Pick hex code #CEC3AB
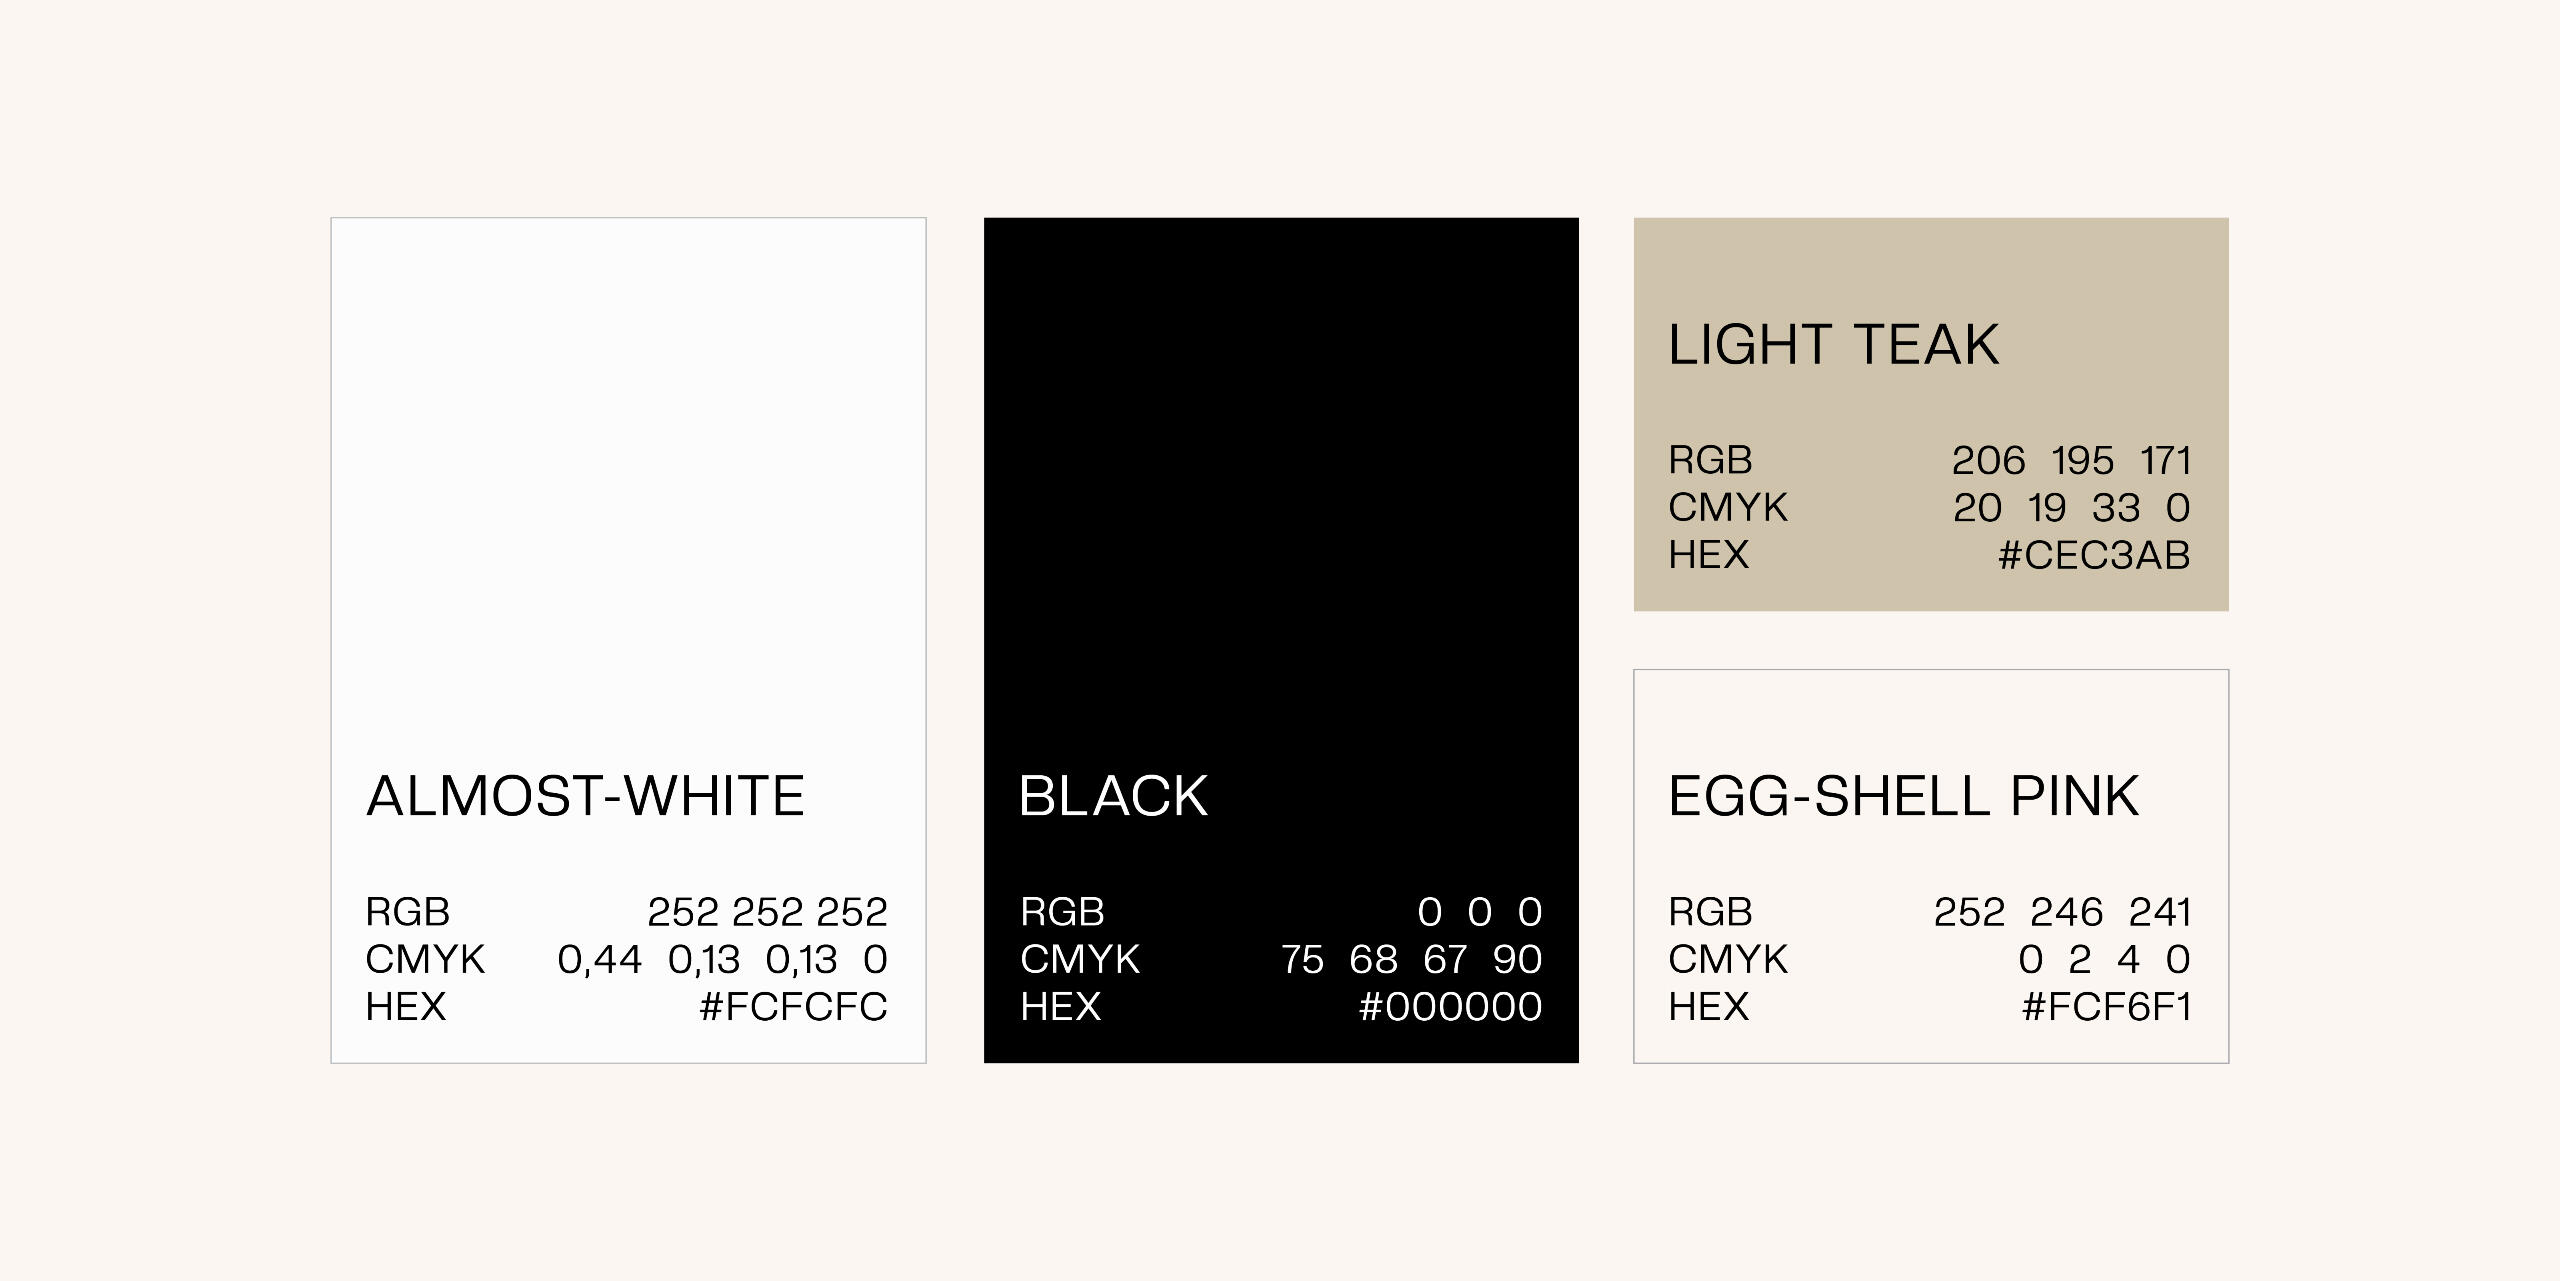The height and width of the screenshot is (1281, 2560). coord(2093,555)
